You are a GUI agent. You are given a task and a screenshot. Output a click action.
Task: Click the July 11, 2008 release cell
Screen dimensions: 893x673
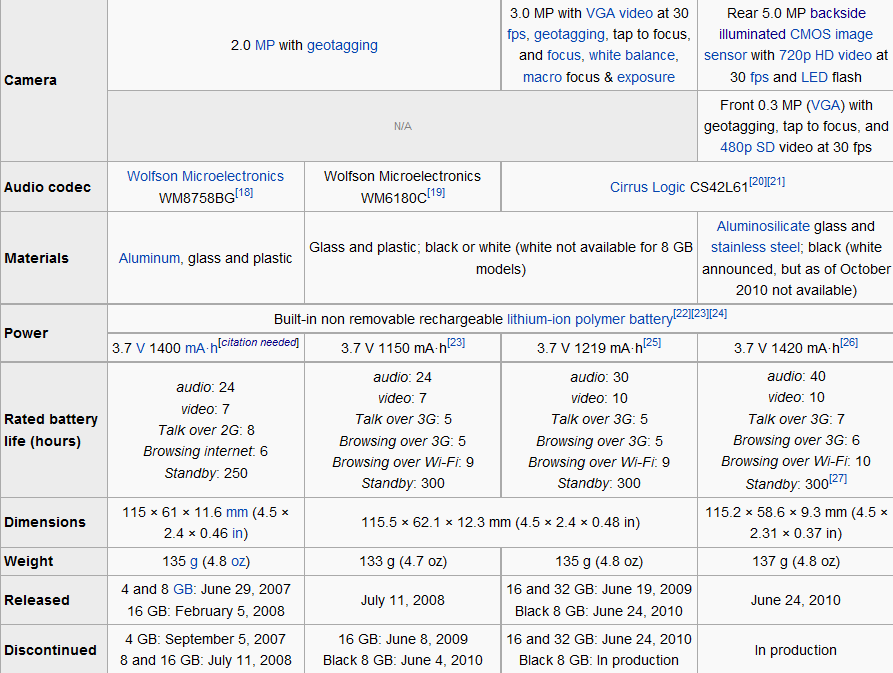click(403, 601)
